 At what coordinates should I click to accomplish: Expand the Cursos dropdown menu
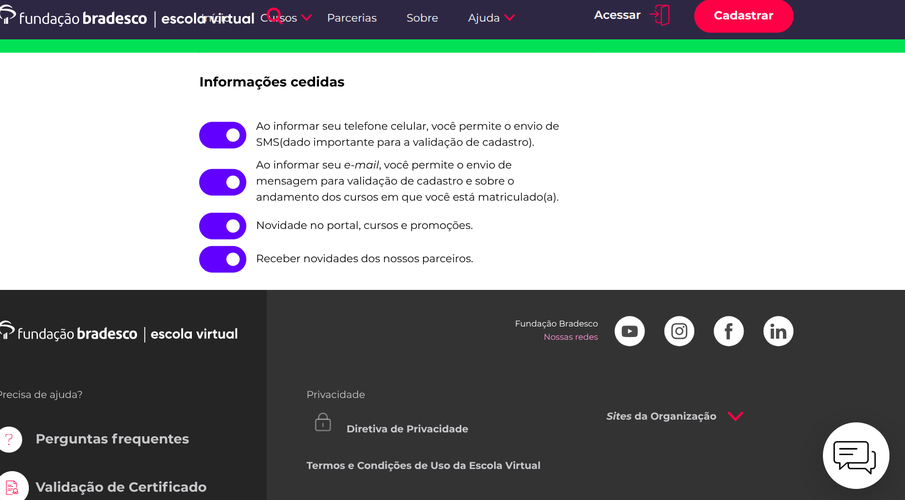286,18
